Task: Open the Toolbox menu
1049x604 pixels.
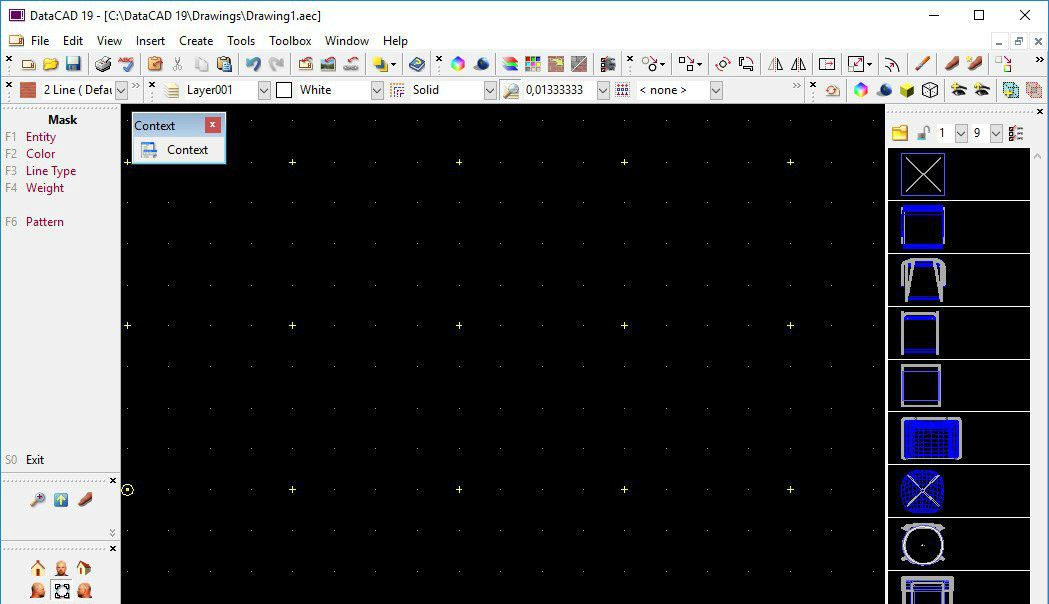Action: coord(290,41)
